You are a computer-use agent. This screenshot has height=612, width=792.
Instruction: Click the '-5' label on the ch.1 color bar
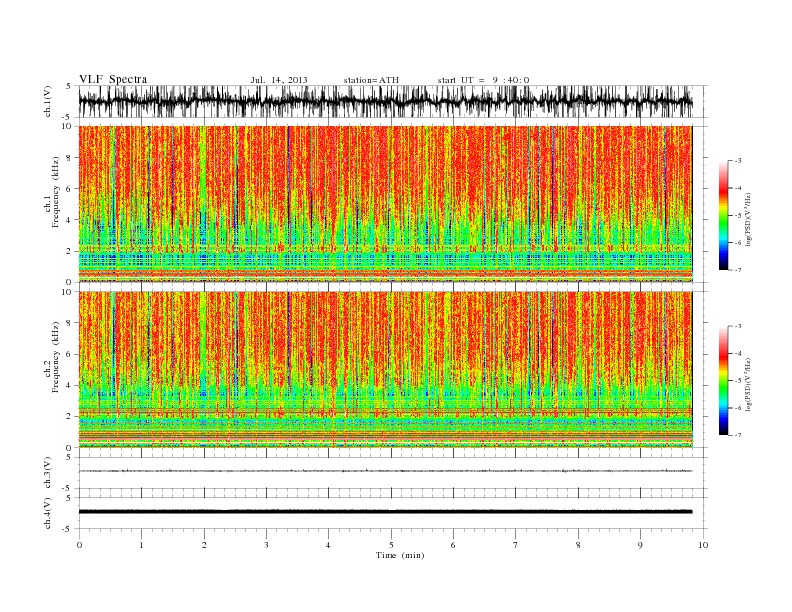[x=738, y=216]
